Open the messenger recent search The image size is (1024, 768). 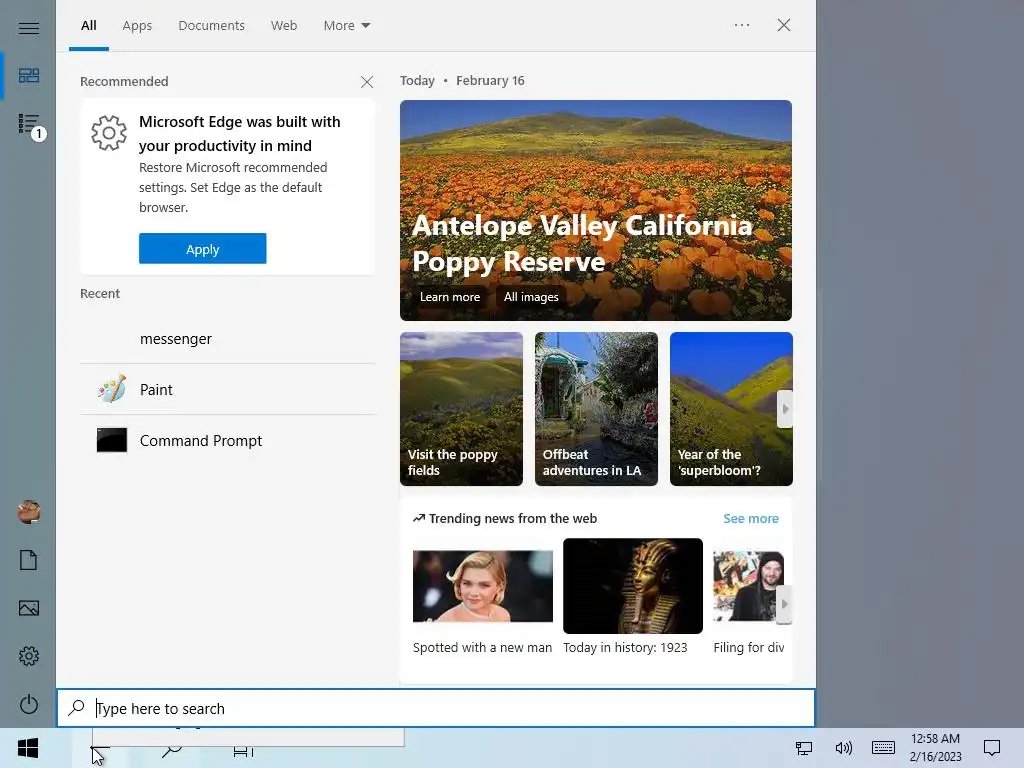(x=227, y=338)
